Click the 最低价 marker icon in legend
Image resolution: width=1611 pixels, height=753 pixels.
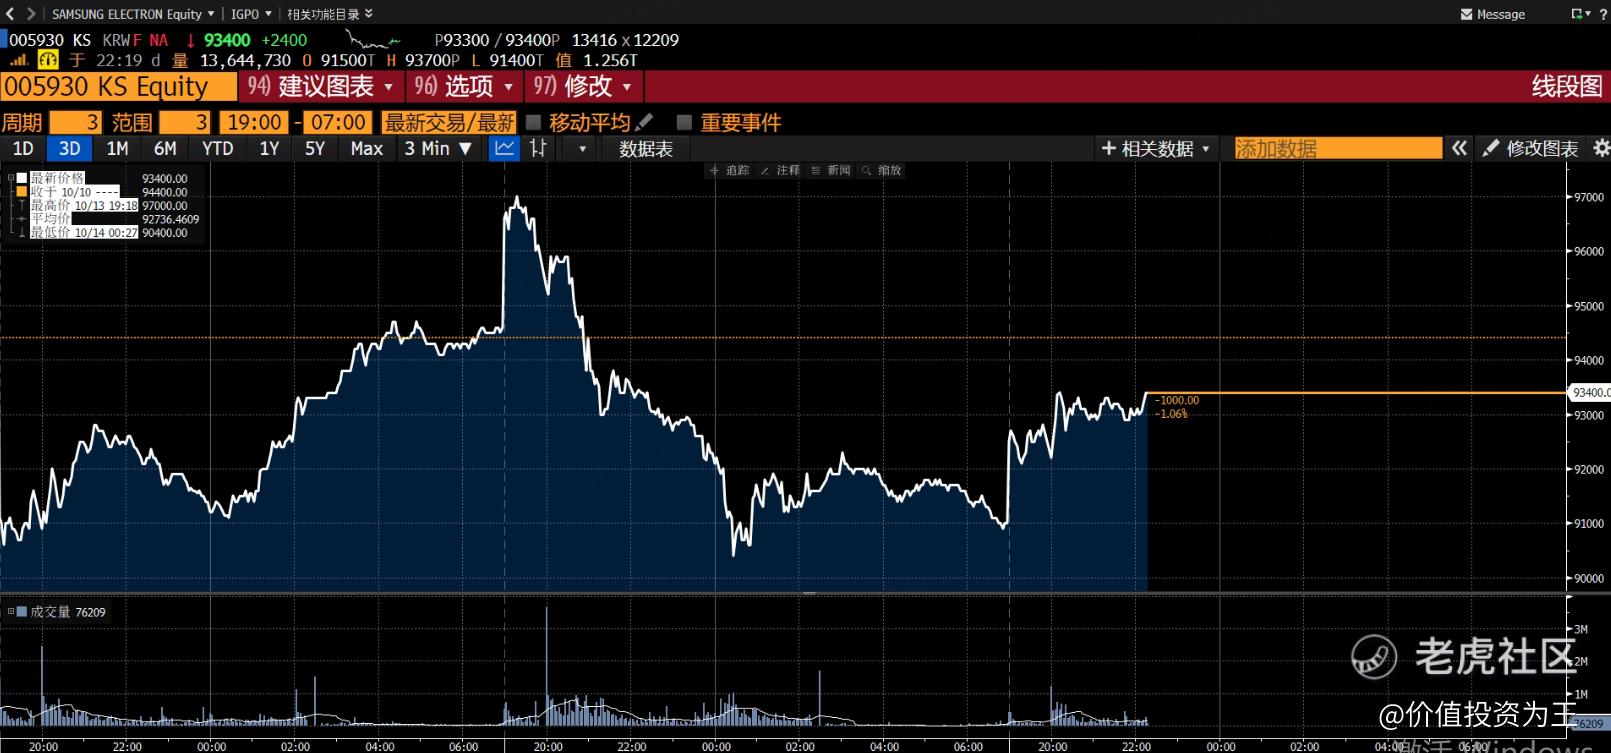(22, 232)
